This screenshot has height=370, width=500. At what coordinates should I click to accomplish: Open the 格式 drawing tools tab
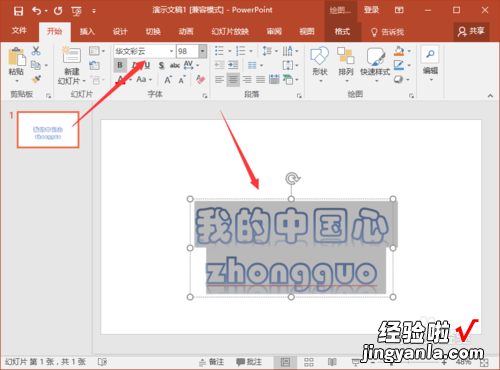[x=342, y=32]
